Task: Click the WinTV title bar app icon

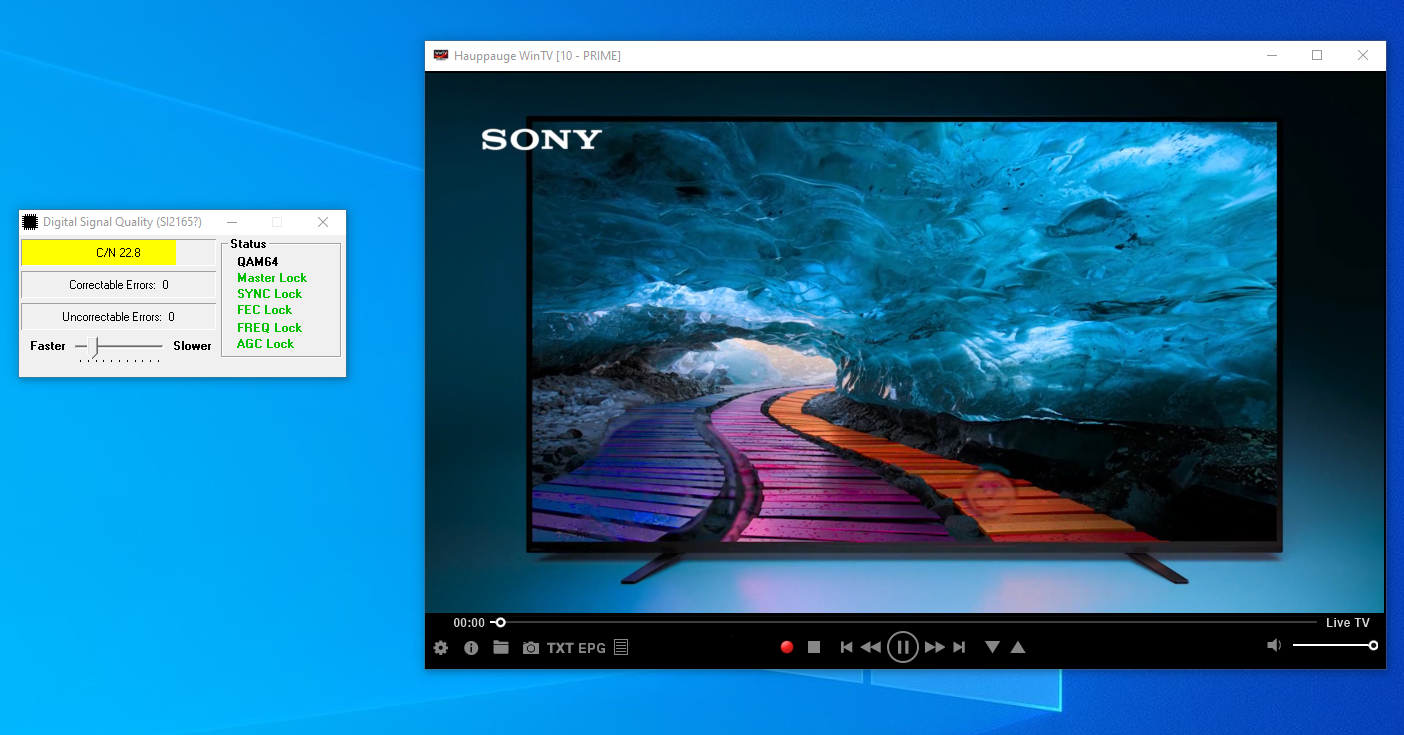Action: click(440, 56)
